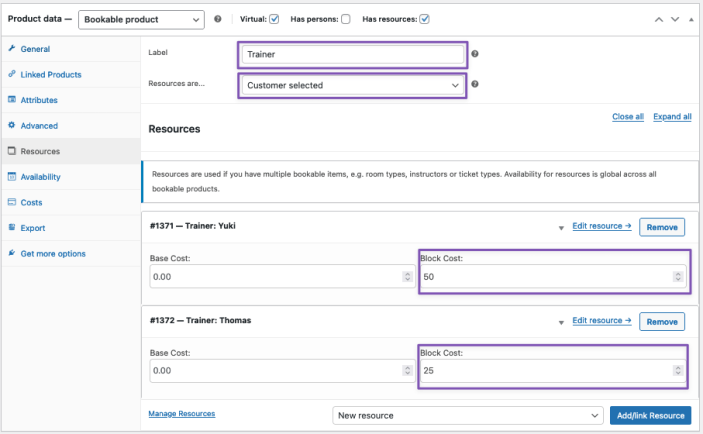
Task: Remove the Trainer: Yuki resource
Action: point(661,227)
